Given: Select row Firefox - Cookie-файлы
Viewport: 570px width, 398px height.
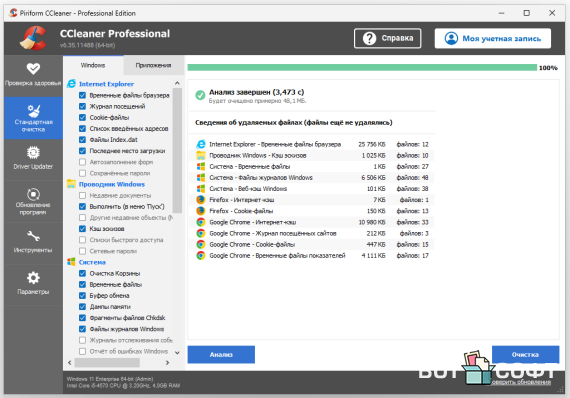Looking at the screenshot, I should pos(312,211).
